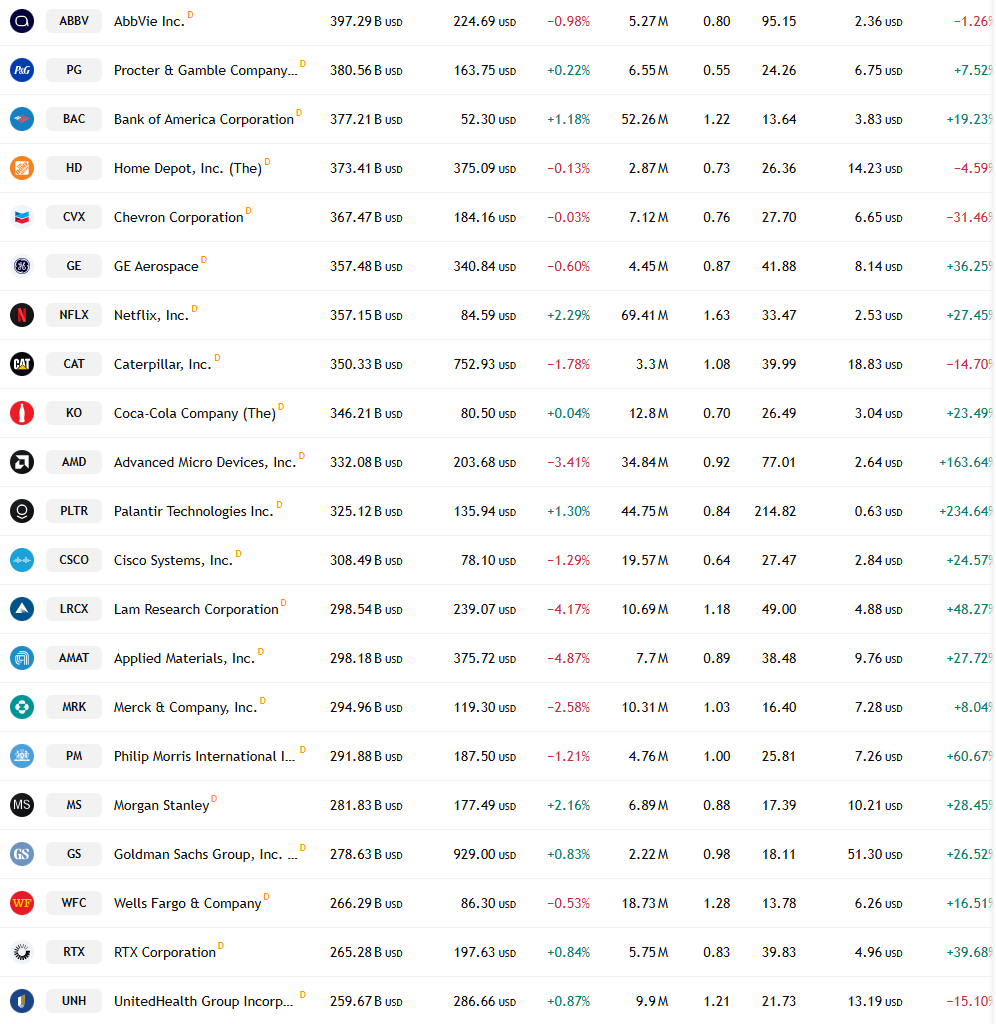Click the 163.75 USD price cell
This screenshot has height=1024, width=996.
pyautogui.click(x=485, y=71)
